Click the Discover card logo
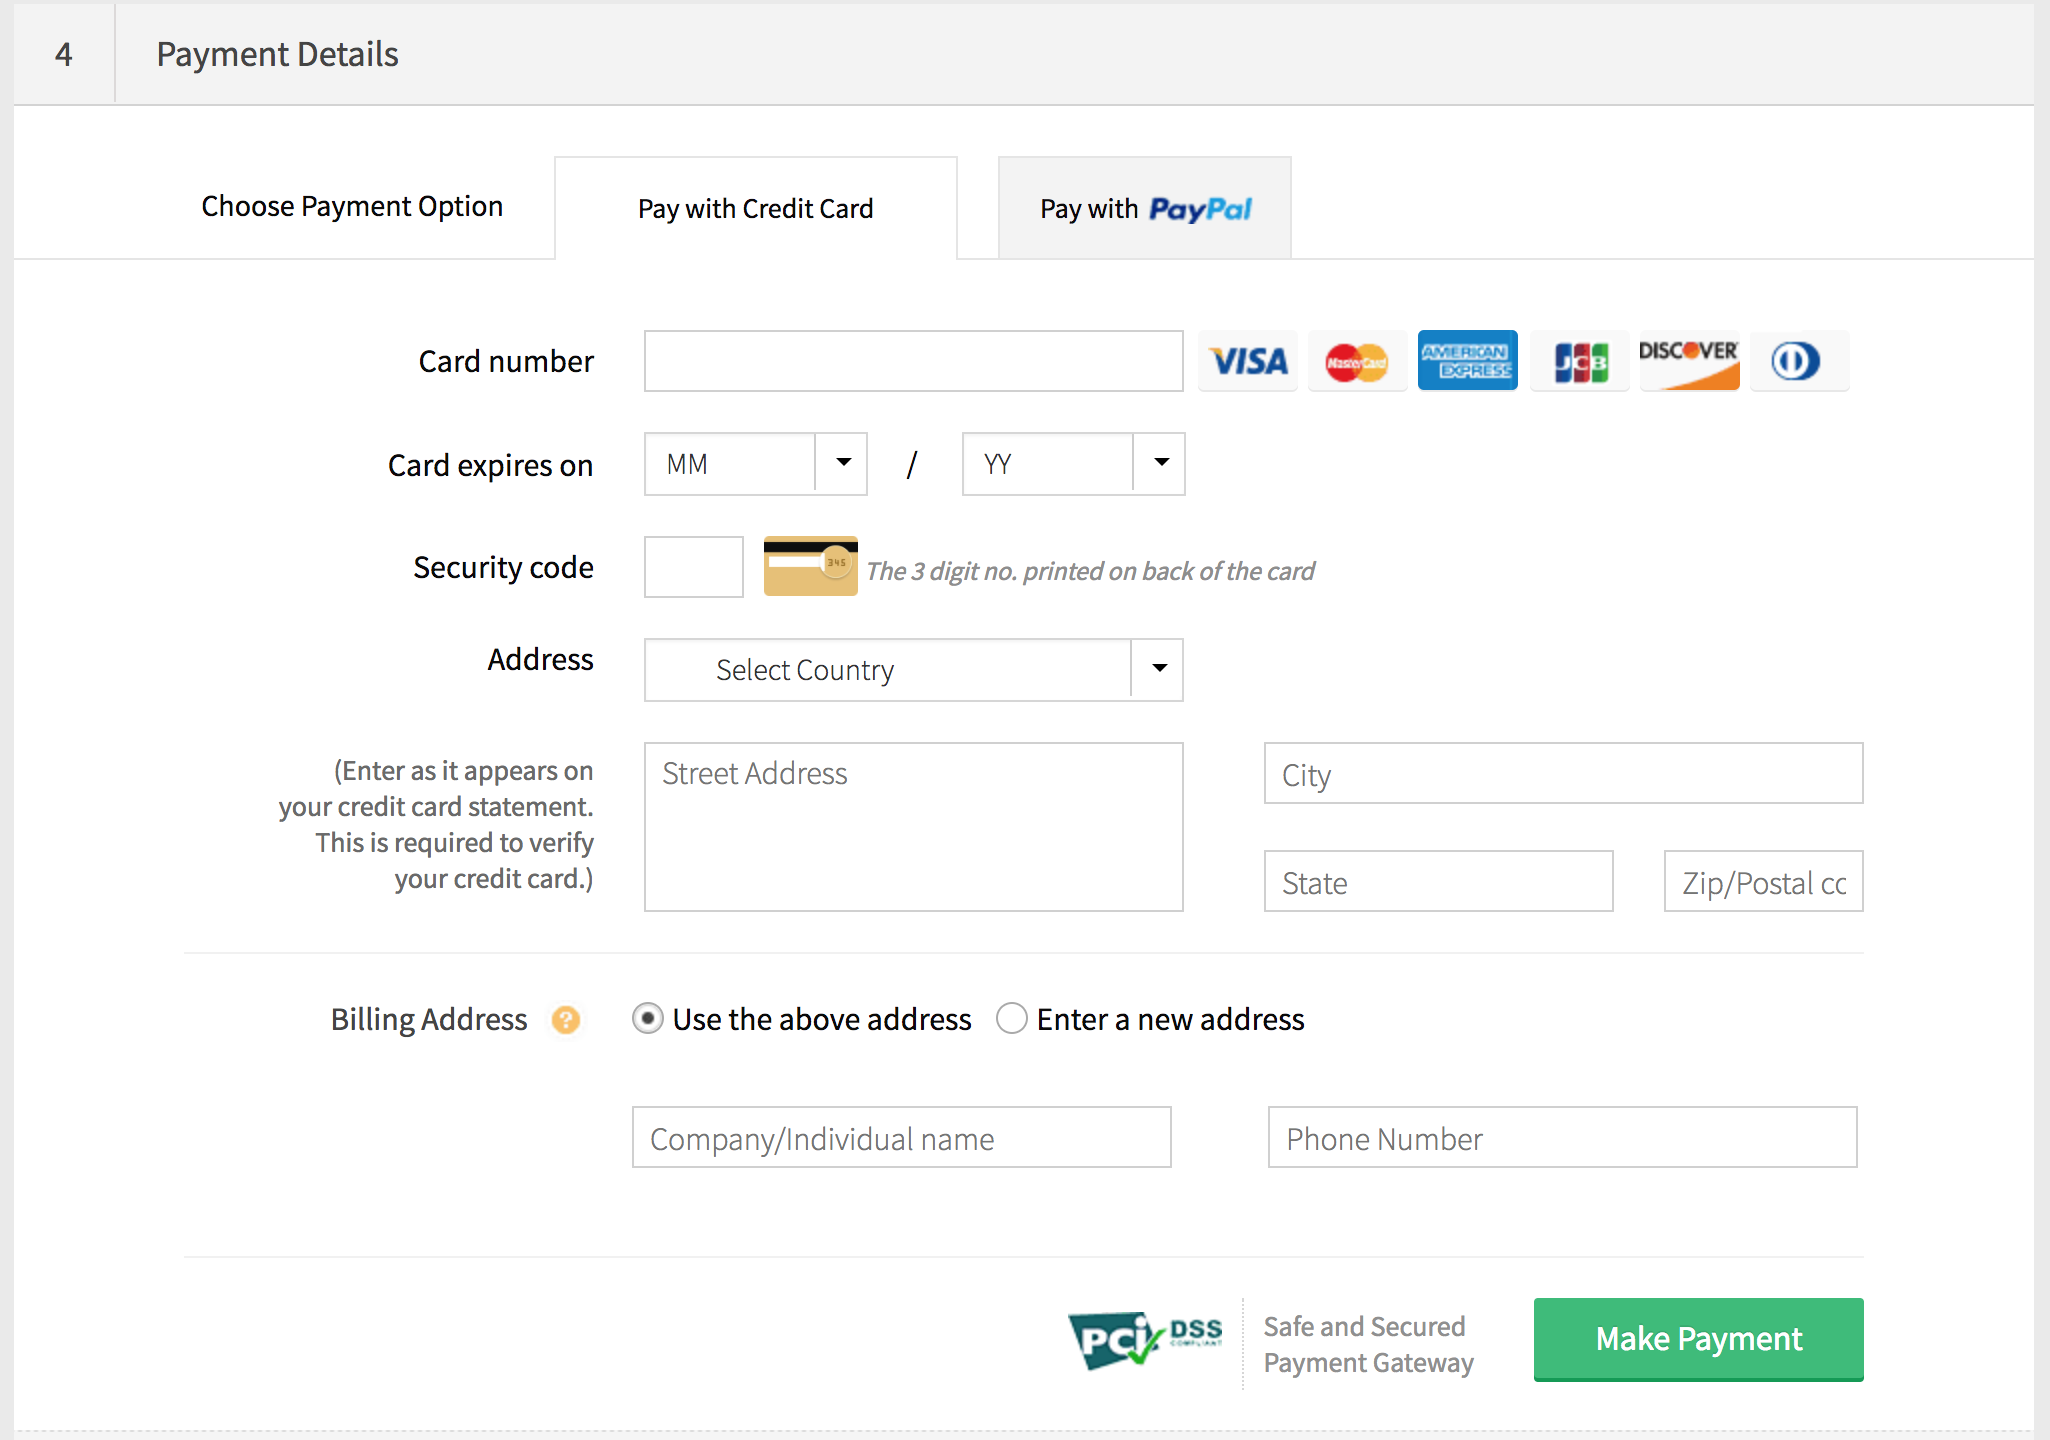 coord(1689,361)
